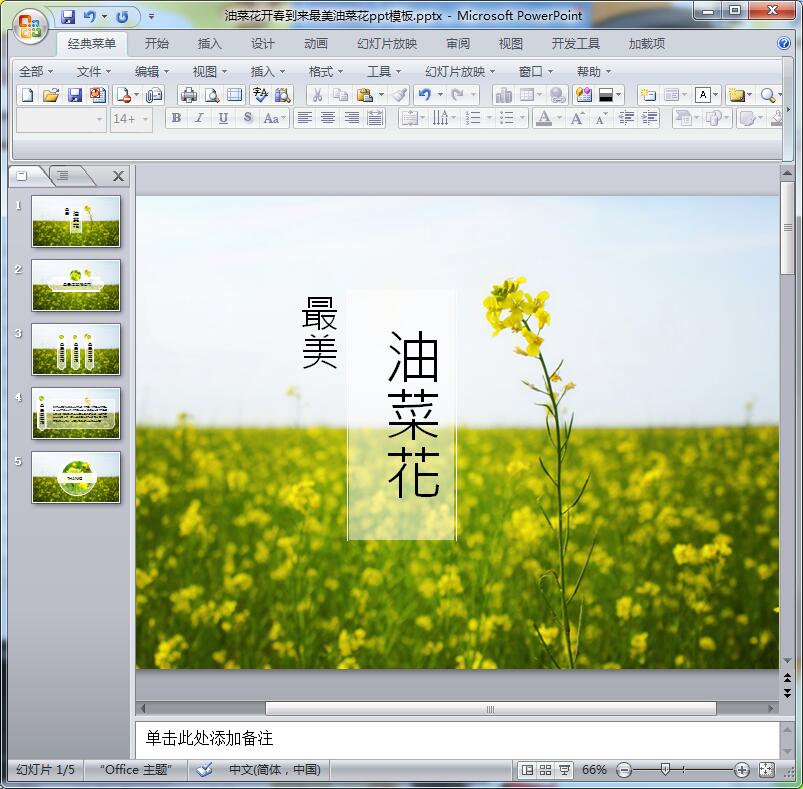Click the Insert chart icon
Screen dimensions: 803x789
click(x=503, y=95)
